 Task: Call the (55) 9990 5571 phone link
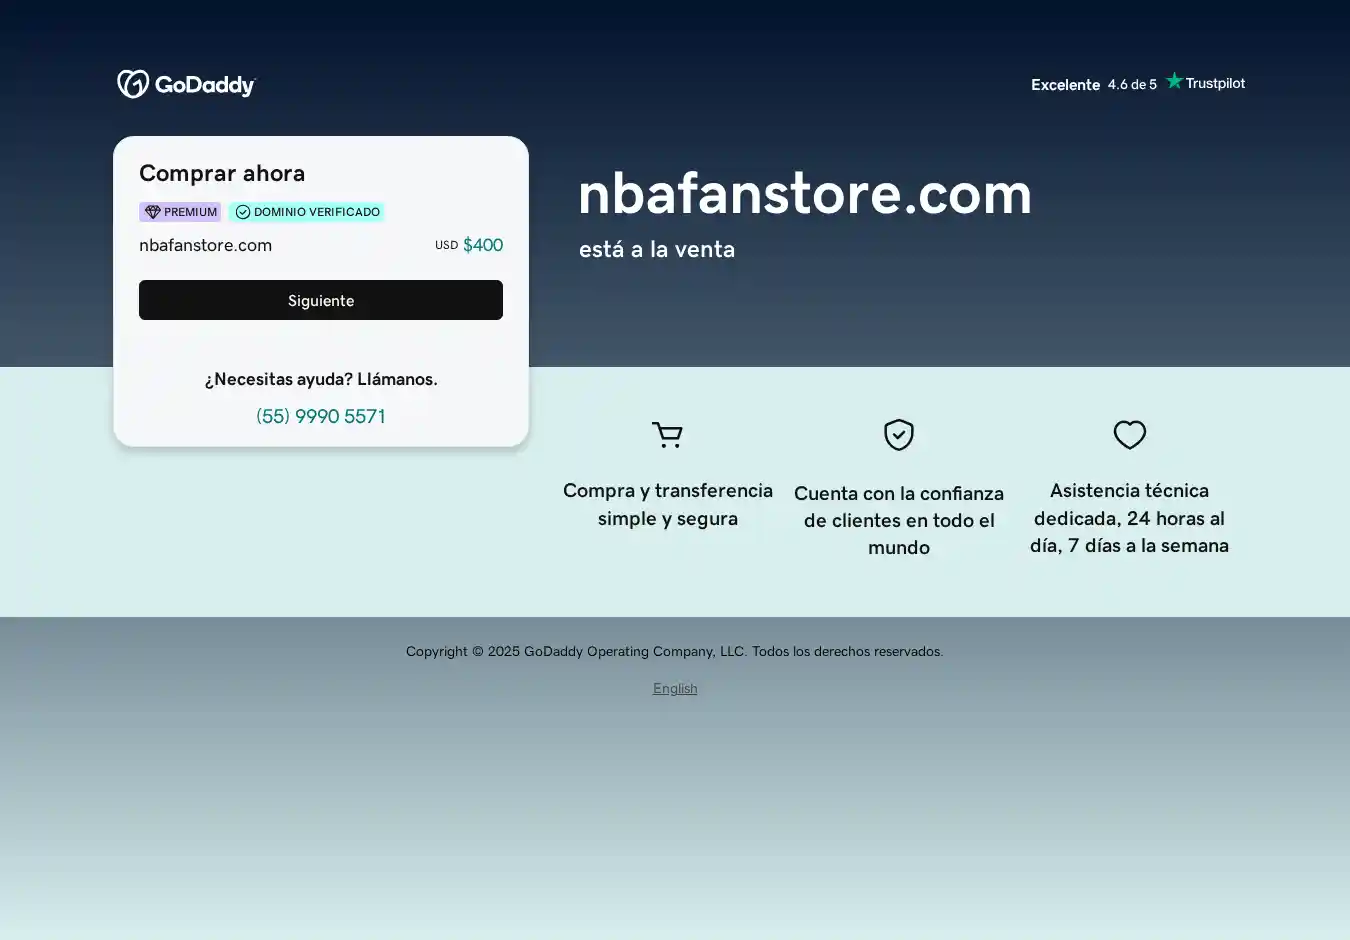click(x=321, y=416)
